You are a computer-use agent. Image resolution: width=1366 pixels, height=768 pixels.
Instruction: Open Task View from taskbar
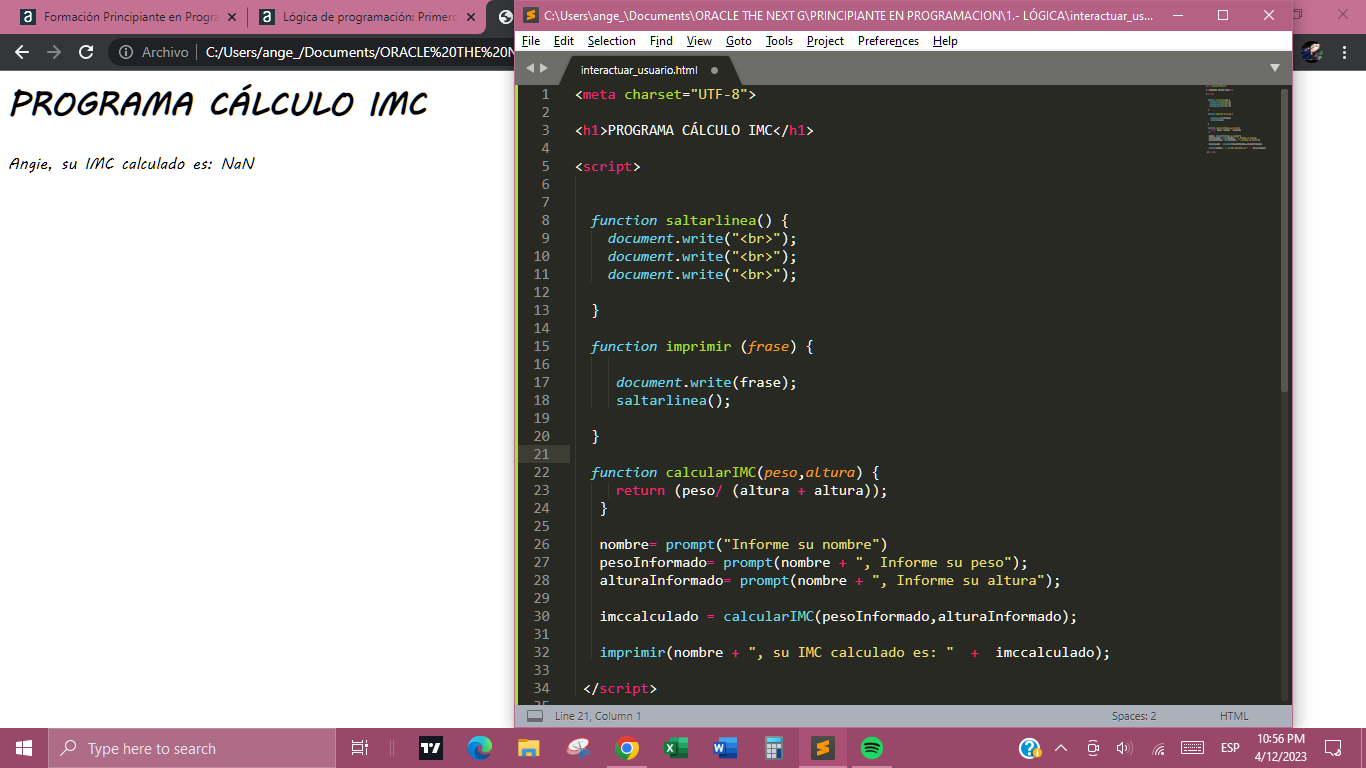pyautogui.click(x=360, y=748)
